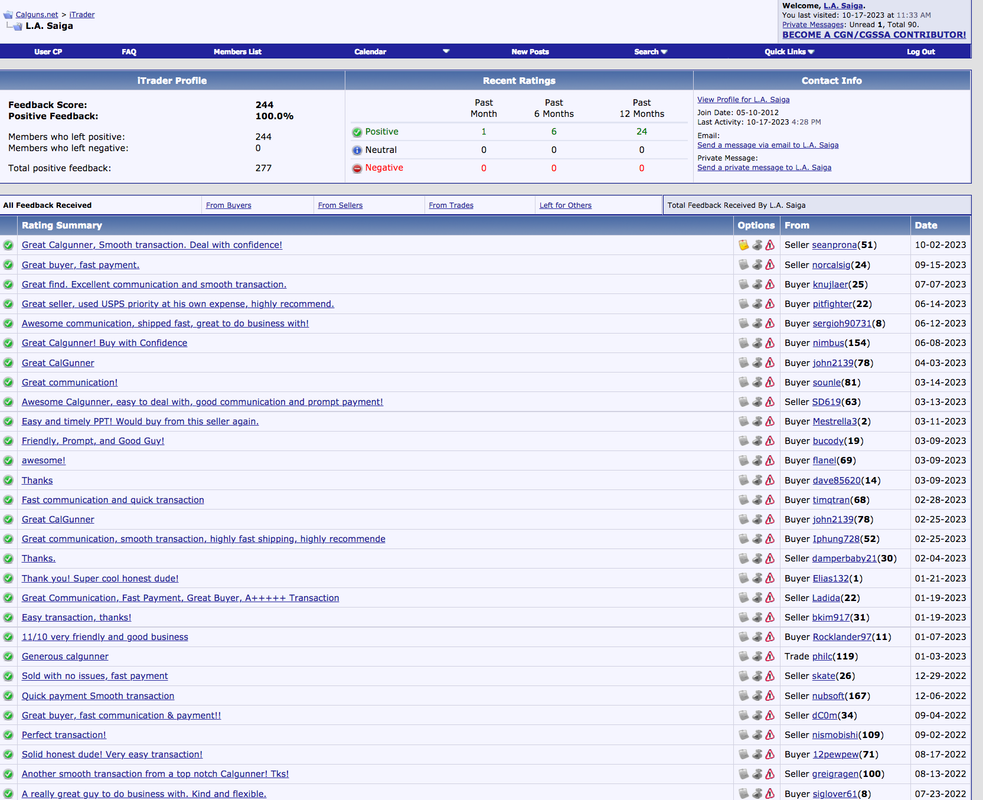Click the gray note icon in bucody's row

click(744, 441)
